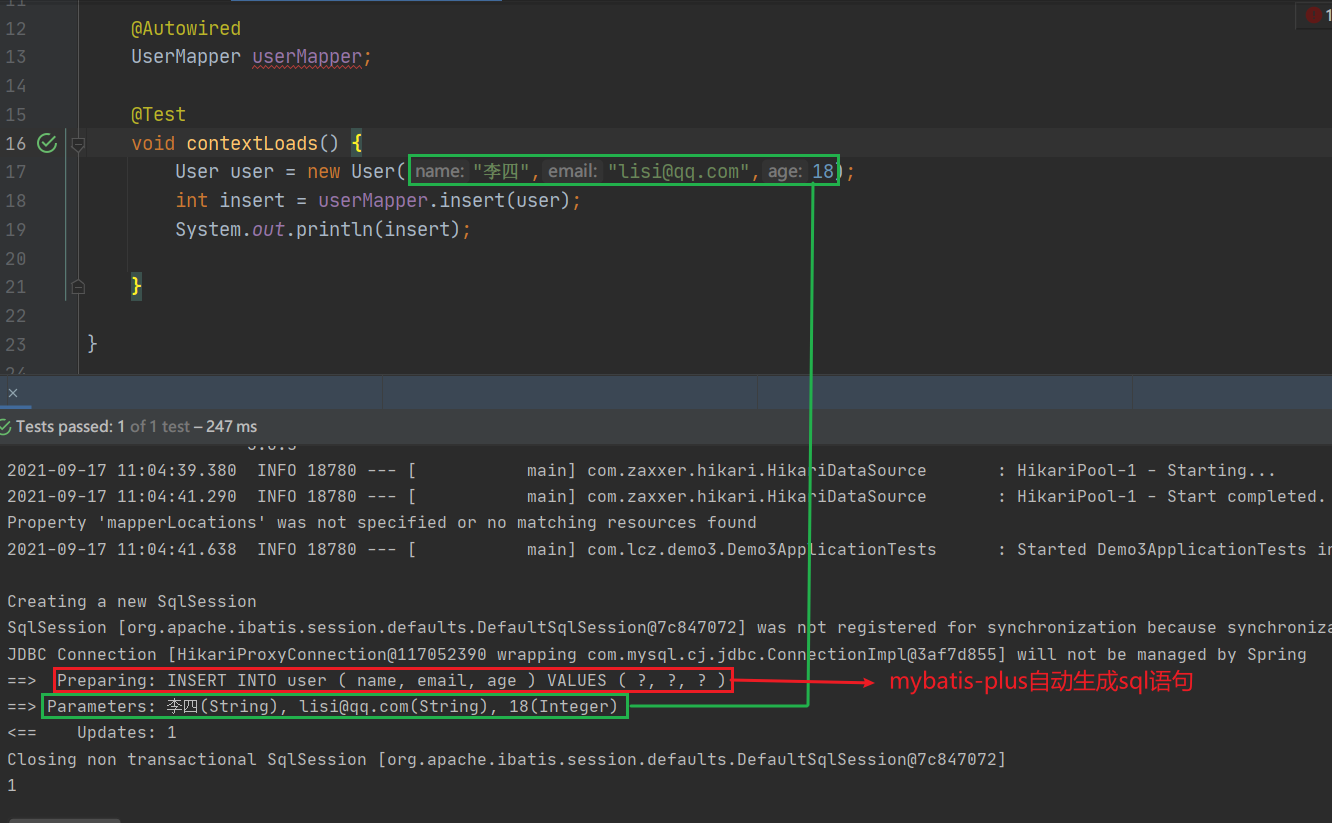
Task: Close the run panel tab with the X
Action: click(13, 393)
